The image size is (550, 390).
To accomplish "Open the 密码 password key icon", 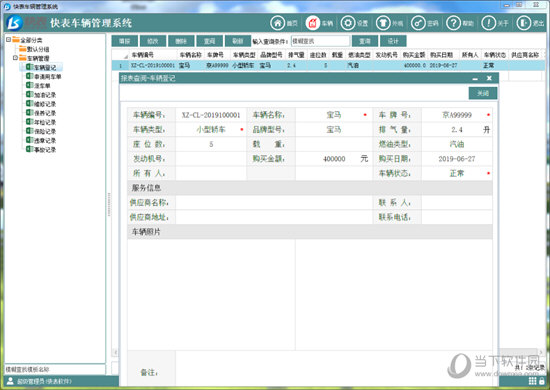I will (418, 23).
